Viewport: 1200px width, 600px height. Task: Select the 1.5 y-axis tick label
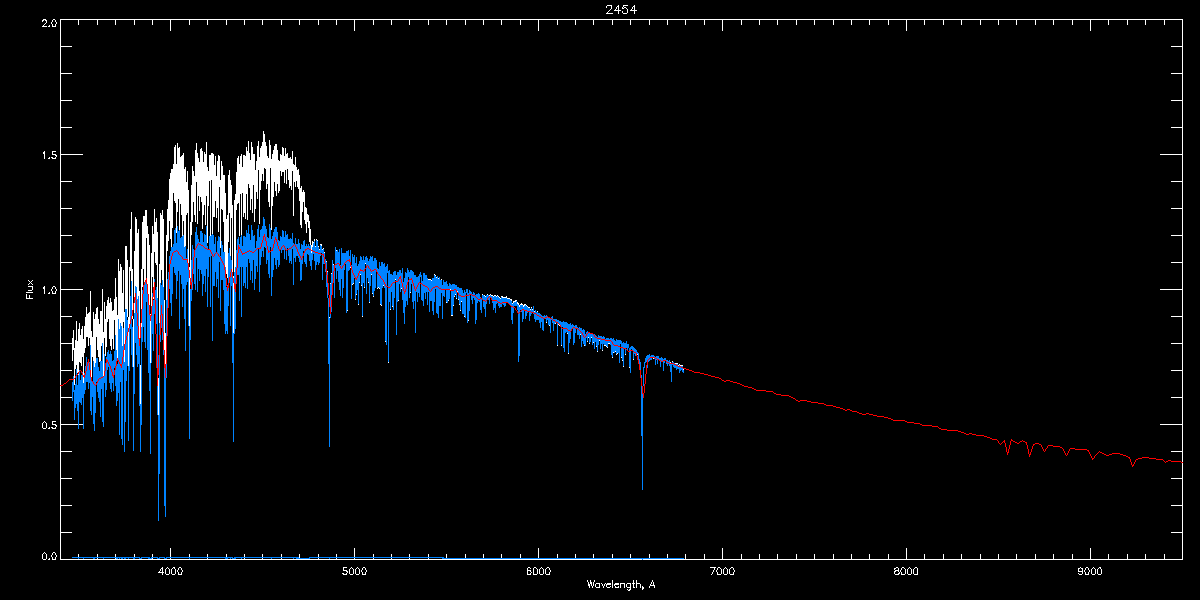[49, 156]
